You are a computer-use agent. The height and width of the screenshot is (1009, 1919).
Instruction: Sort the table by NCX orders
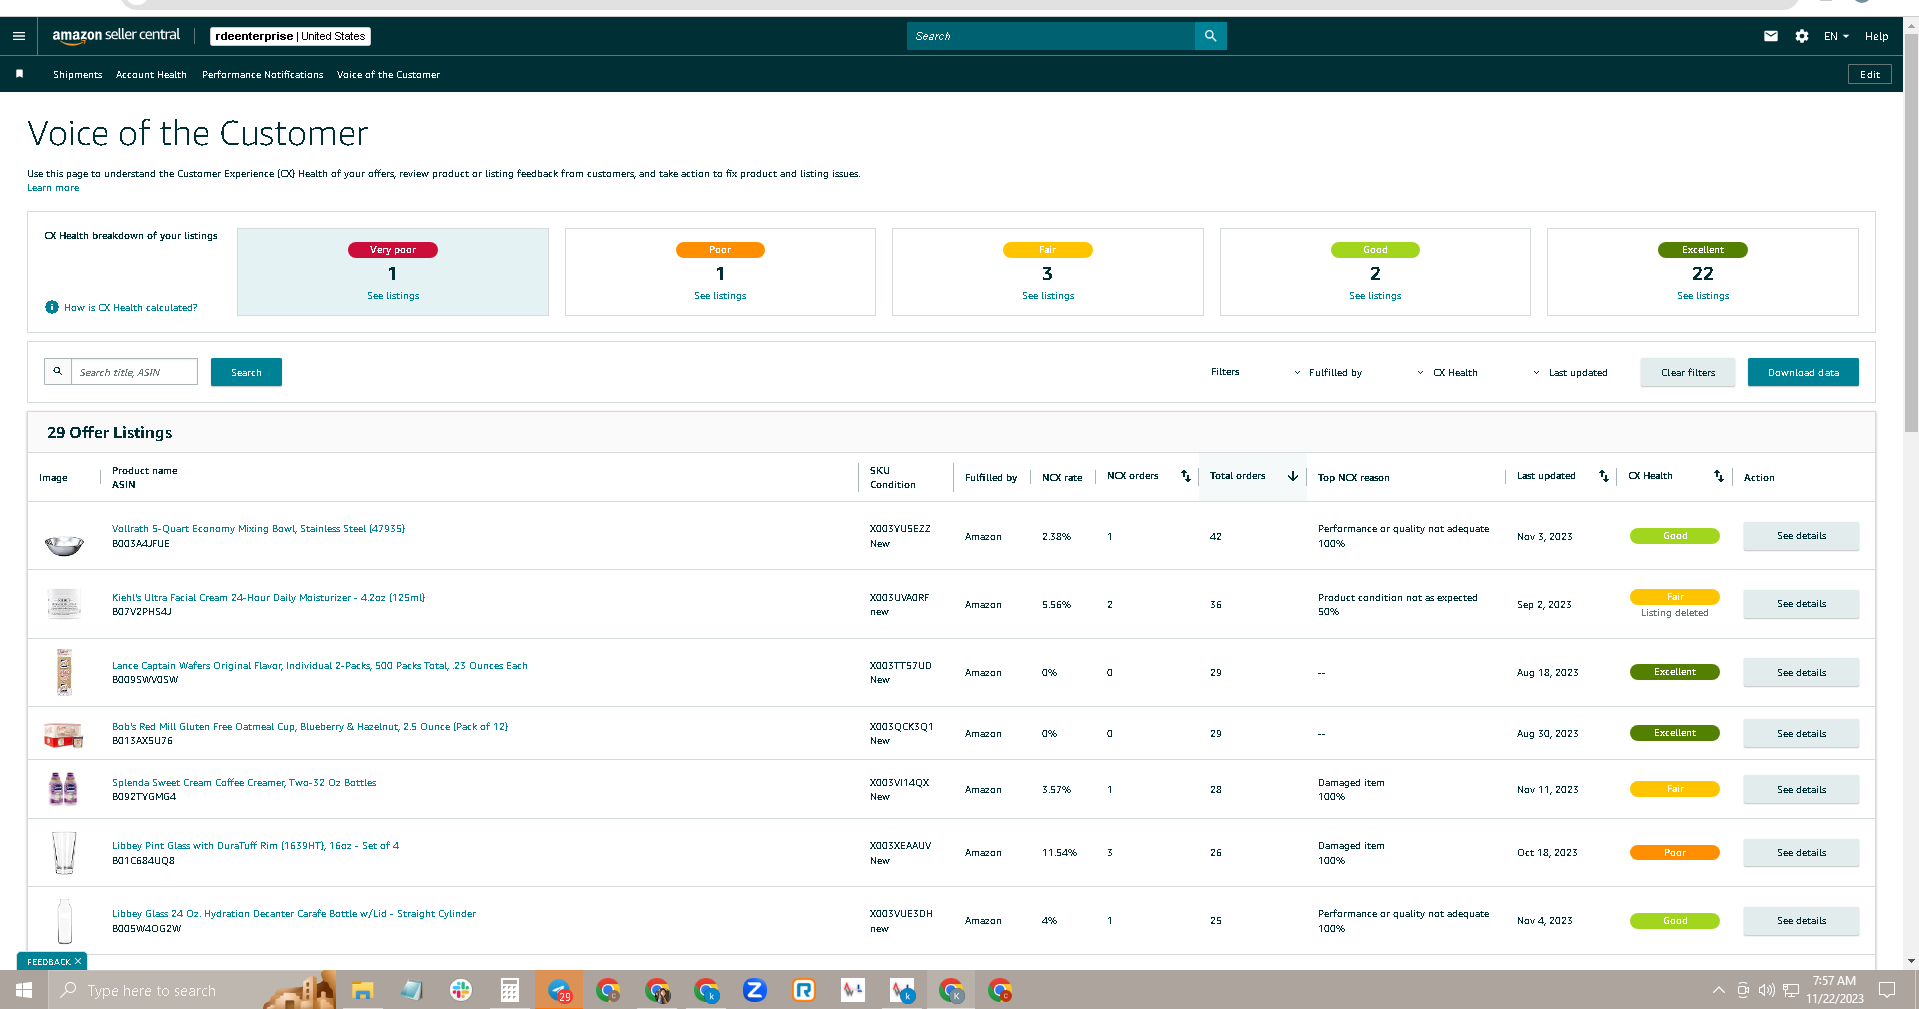coord(1186,476)
